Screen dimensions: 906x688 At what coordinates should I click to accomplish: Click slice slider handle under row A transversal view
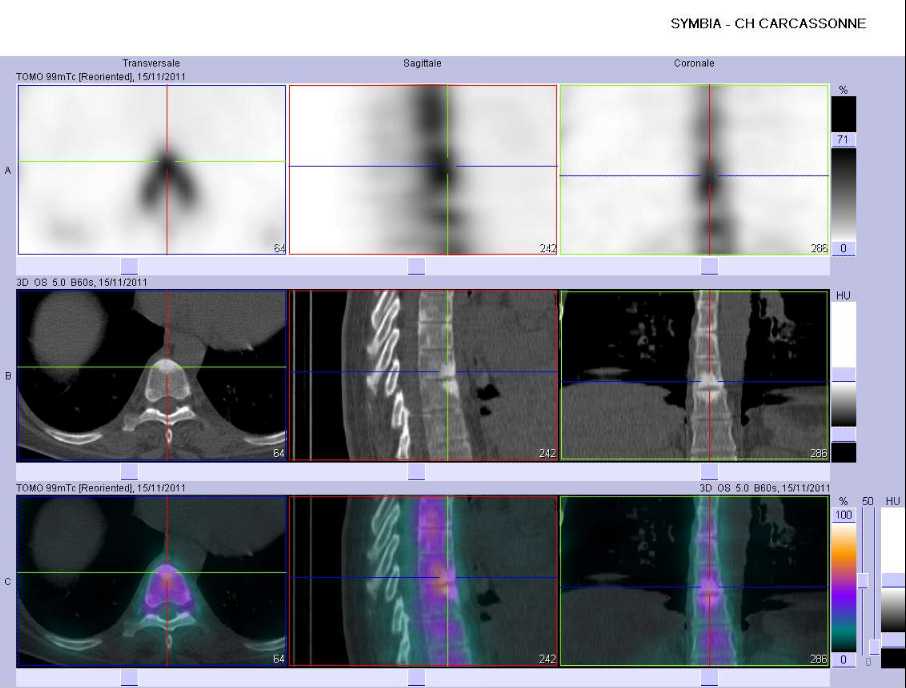click(x=129, y=266)
